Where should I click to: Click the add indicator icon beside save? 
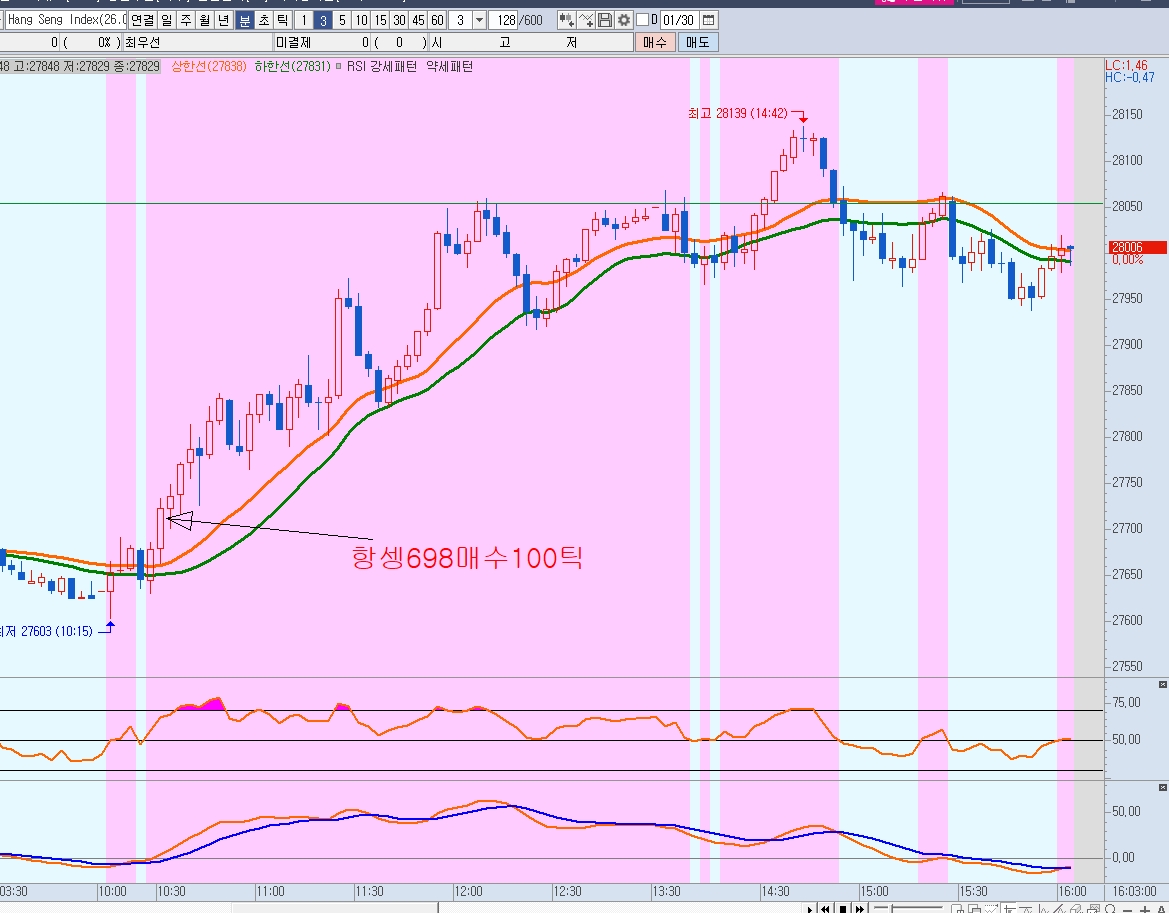click(x=586, y=20)
